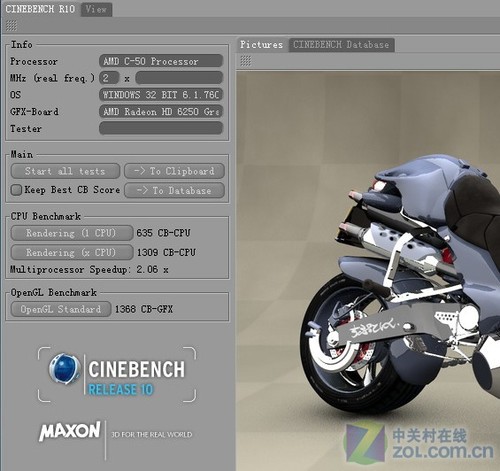Click the grip handle under Pictures tab
The height and width of the screenshot is (471, 500).
pyautogui.click(x=246, y=61)
